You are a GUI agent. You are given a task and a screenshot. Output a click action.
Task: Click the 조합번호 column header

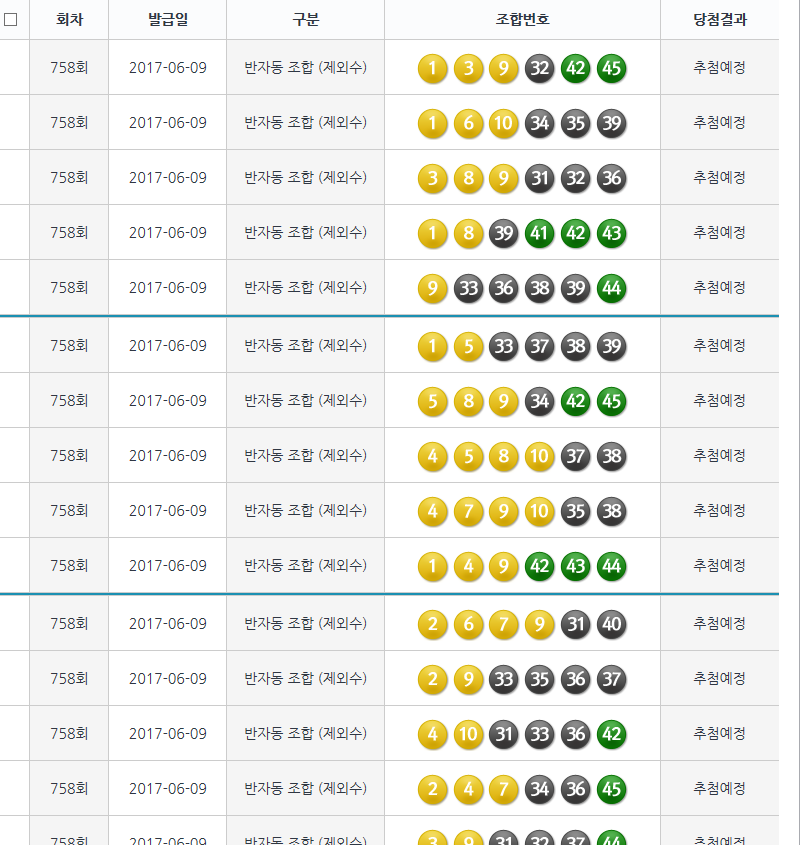pos(522,19)
